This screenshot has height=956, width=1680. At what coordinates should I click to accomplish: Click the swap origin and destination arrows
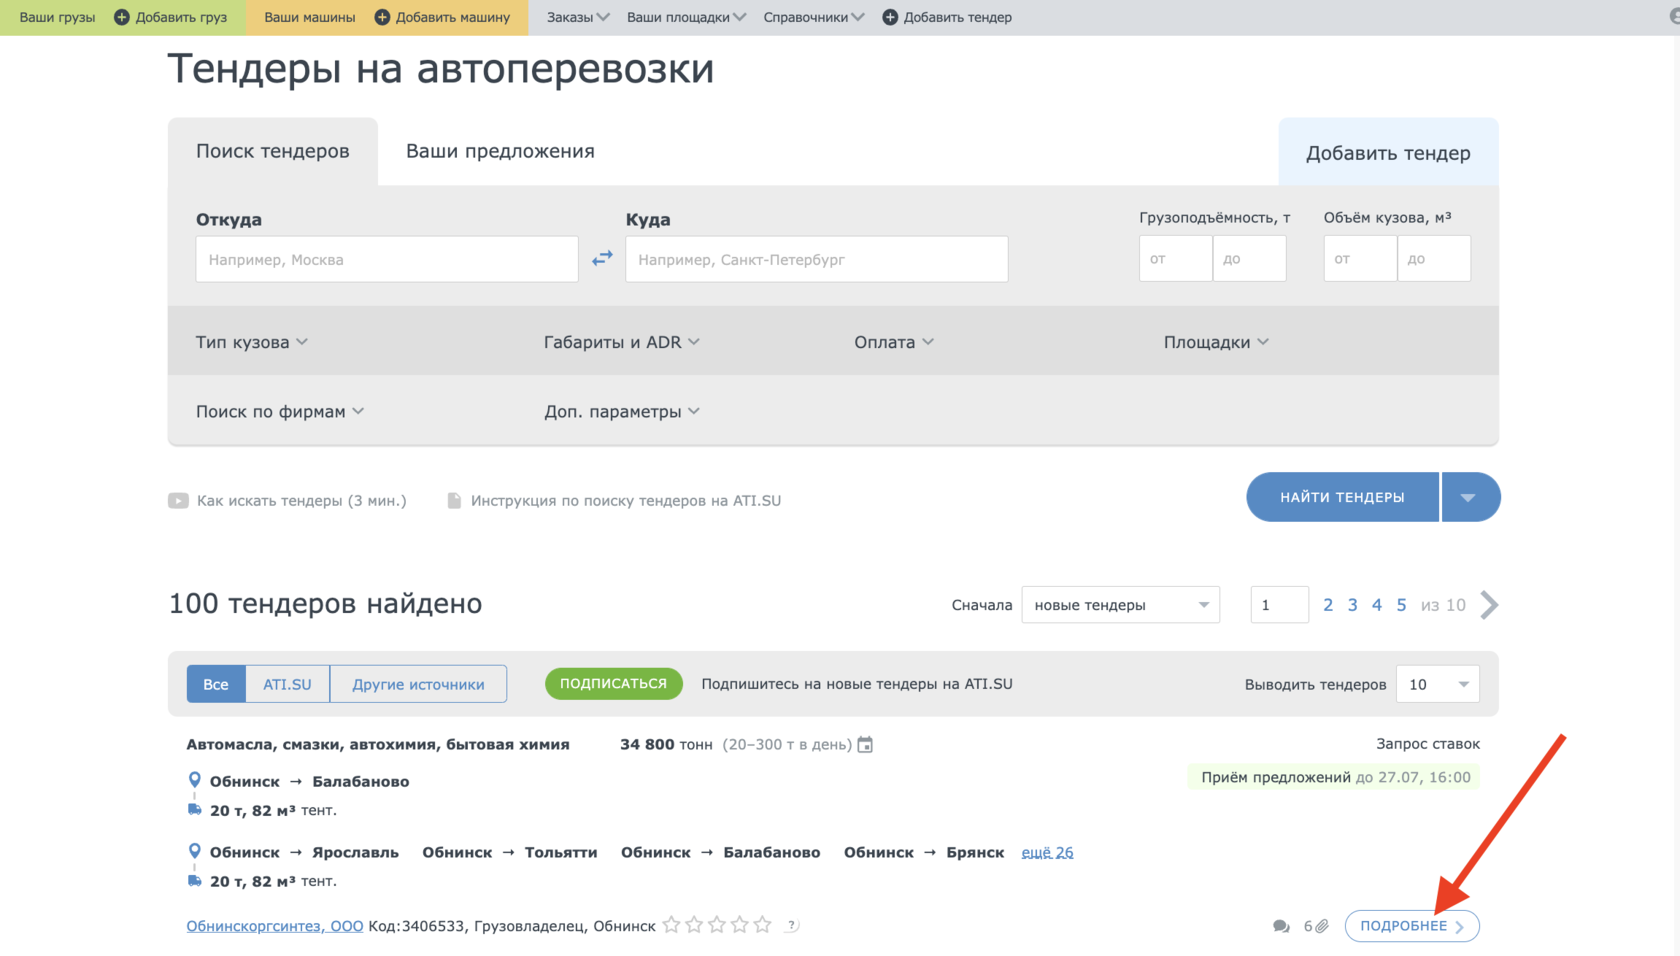(x=602, y=259)
